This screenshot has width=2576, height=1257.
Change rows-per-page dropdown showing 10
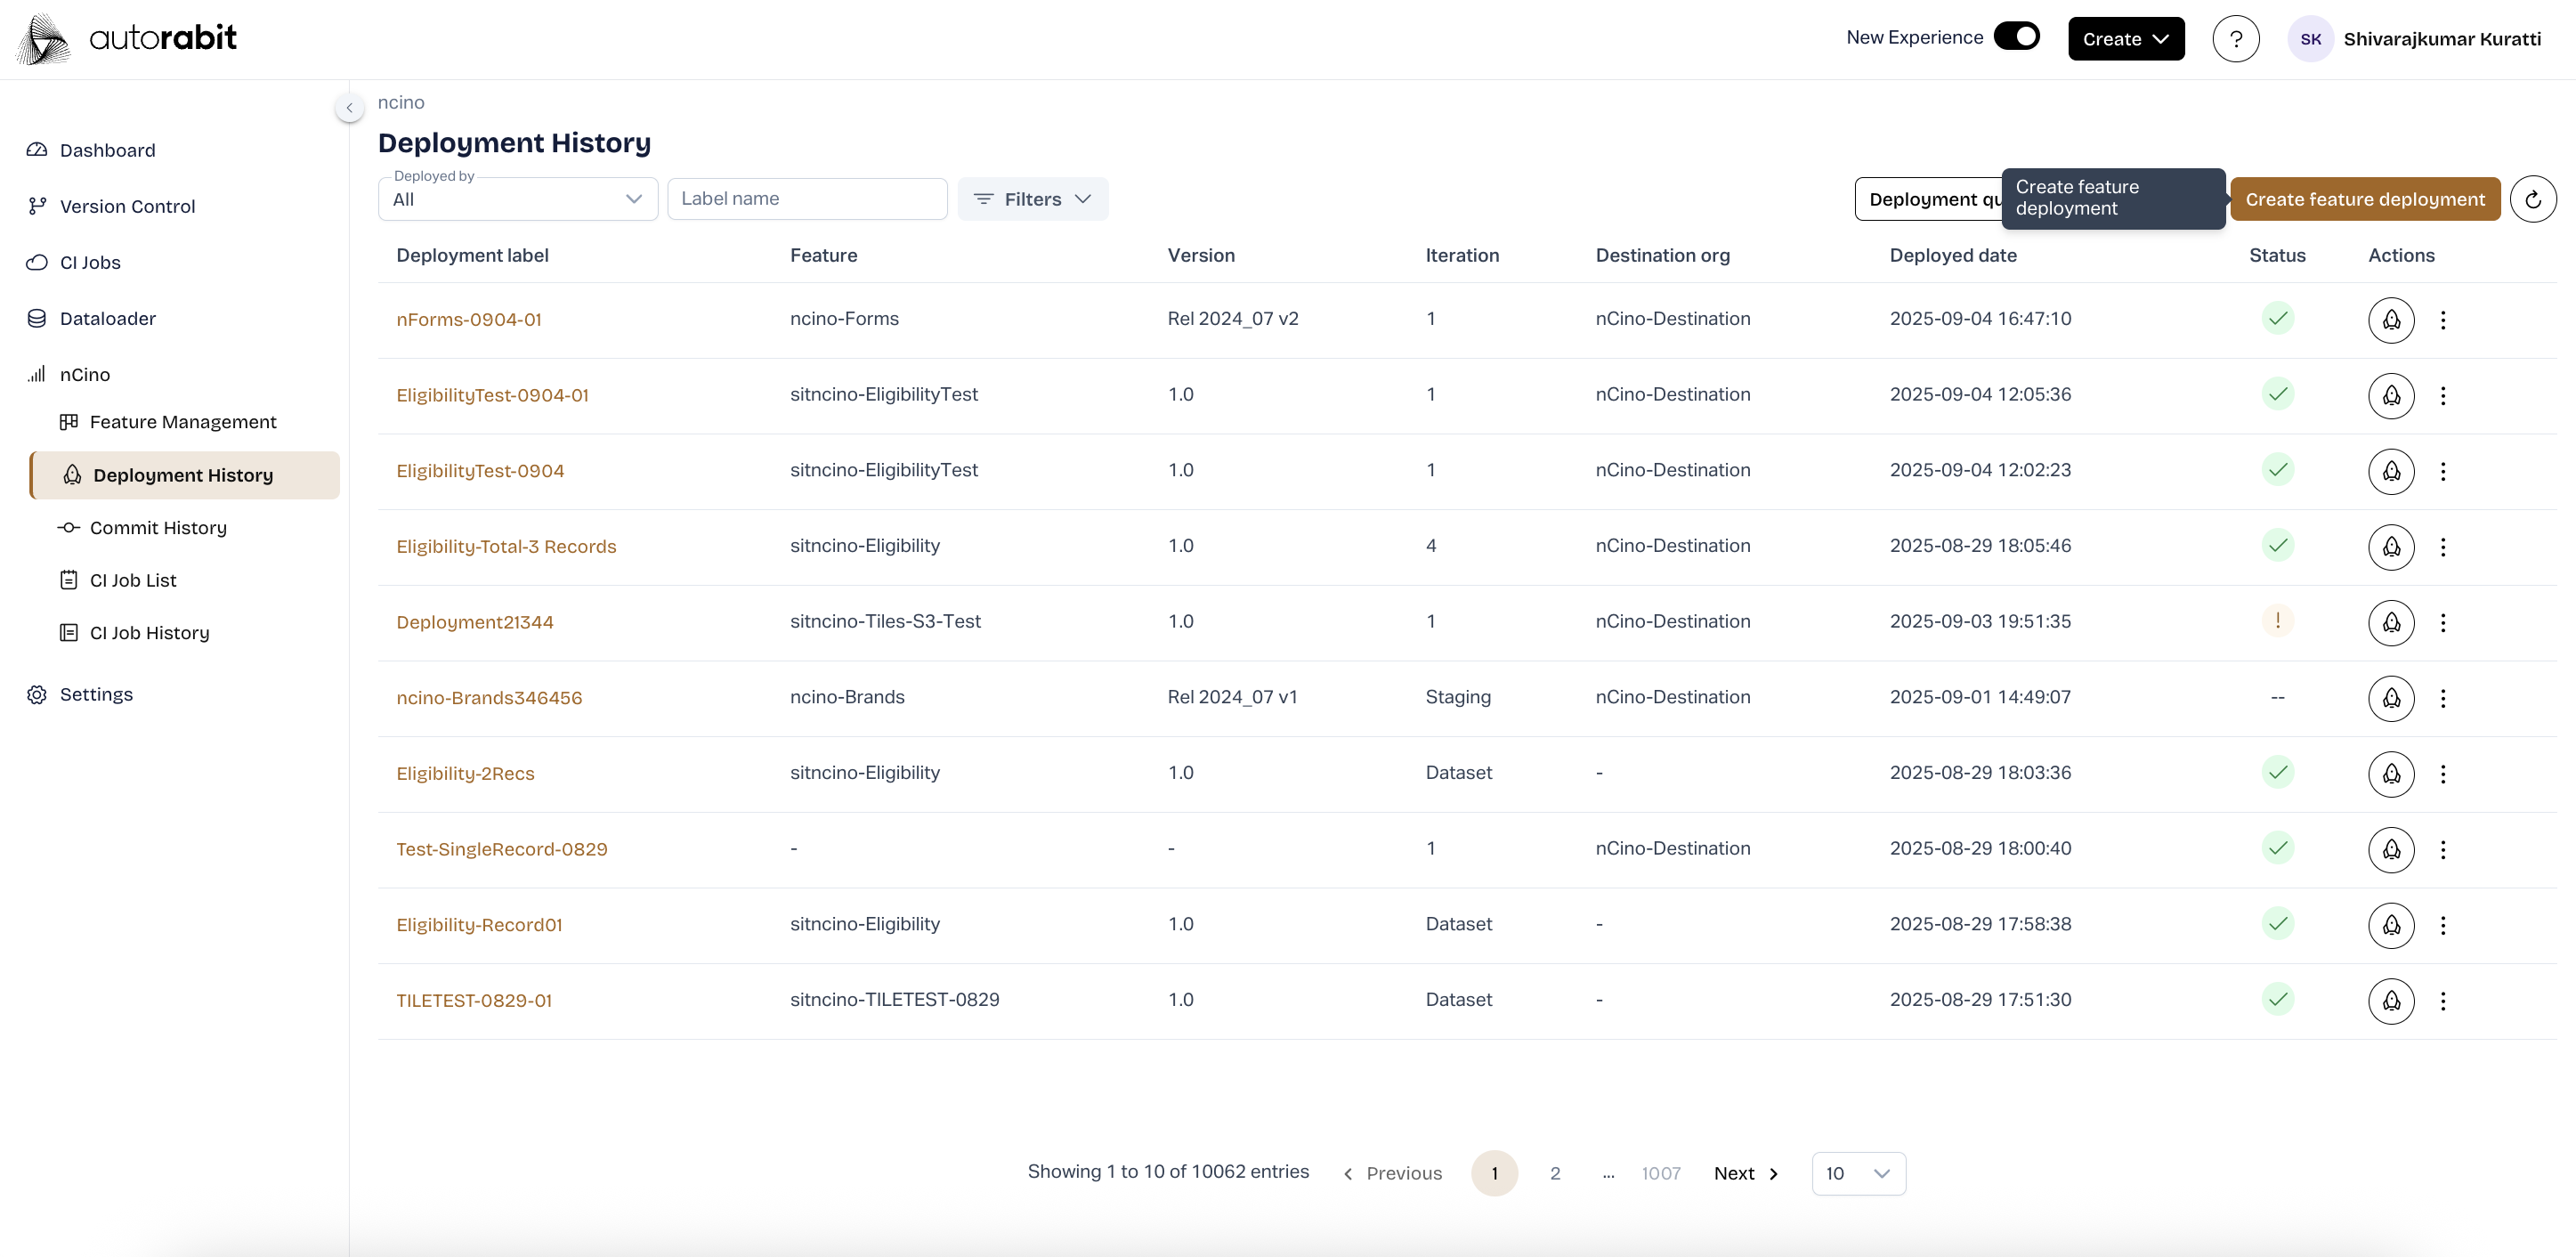(x=1857, y=1173)
